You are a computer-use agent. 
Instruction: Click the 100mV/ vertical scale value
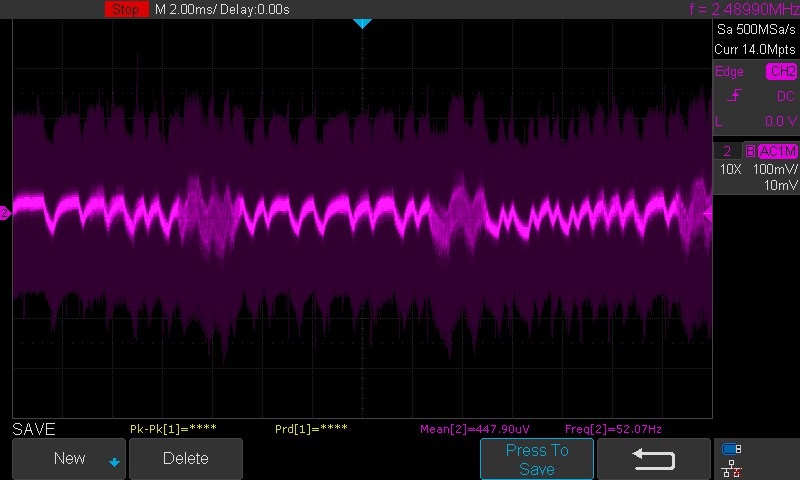click(775, 169)
